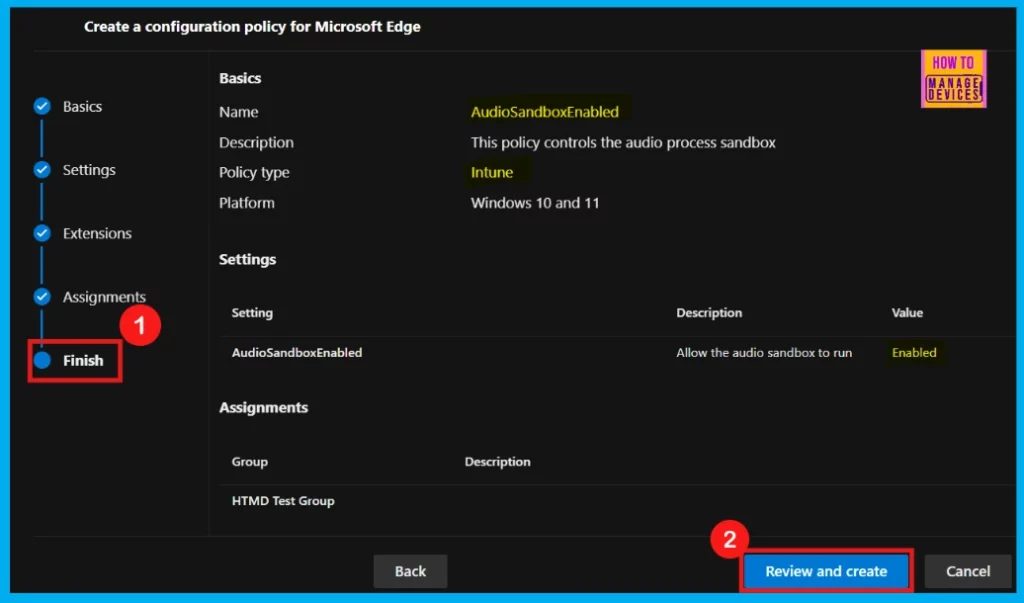Image resolution: width=1024 pixels, height=603 pixels.
Task: Click the description 'This policy controls the audio process sandbox'
Action: pyautogui.click(x=623, y=142)
